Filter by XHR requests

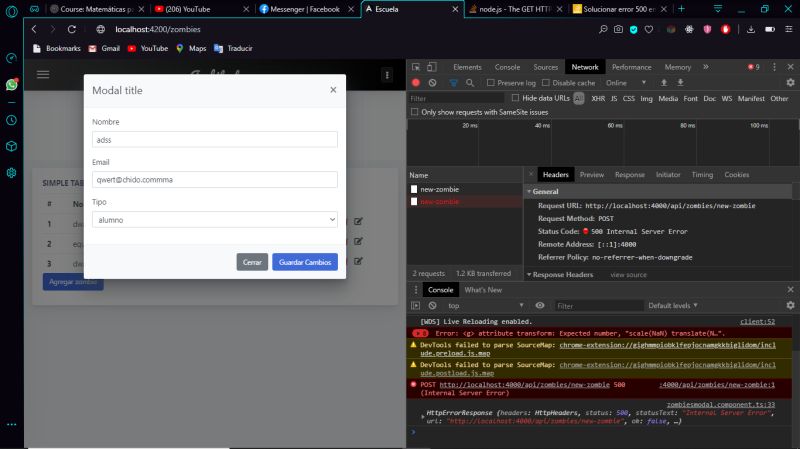(x=598, y=98)
